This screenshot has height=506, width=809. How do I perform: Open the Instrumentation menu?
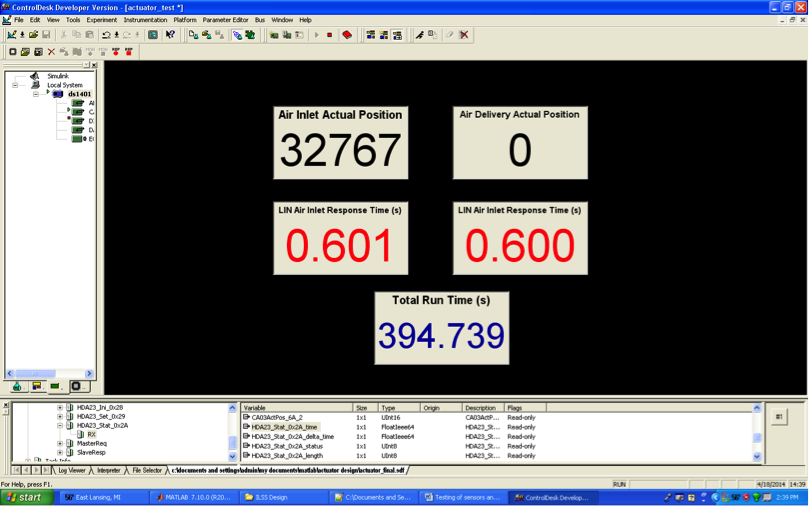point(145,20)
